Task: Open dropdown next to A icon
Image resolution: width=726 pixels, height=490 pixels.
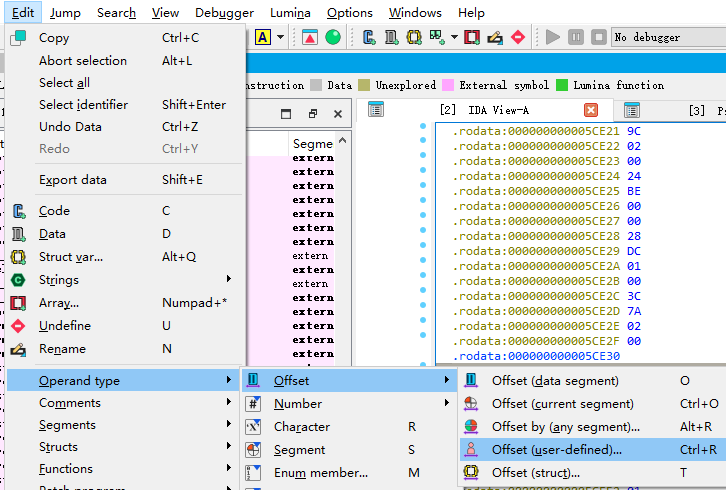Action: tap(281, 37)
